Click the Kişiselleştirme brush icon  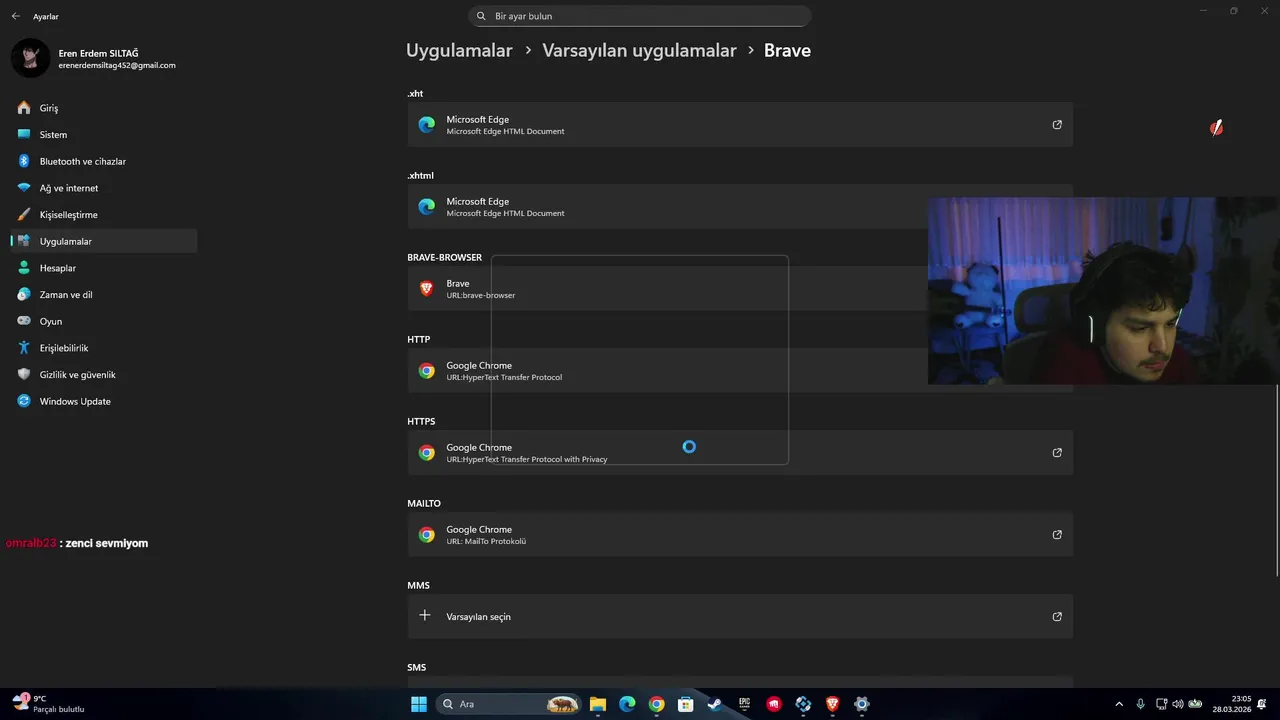coord(24,215)
